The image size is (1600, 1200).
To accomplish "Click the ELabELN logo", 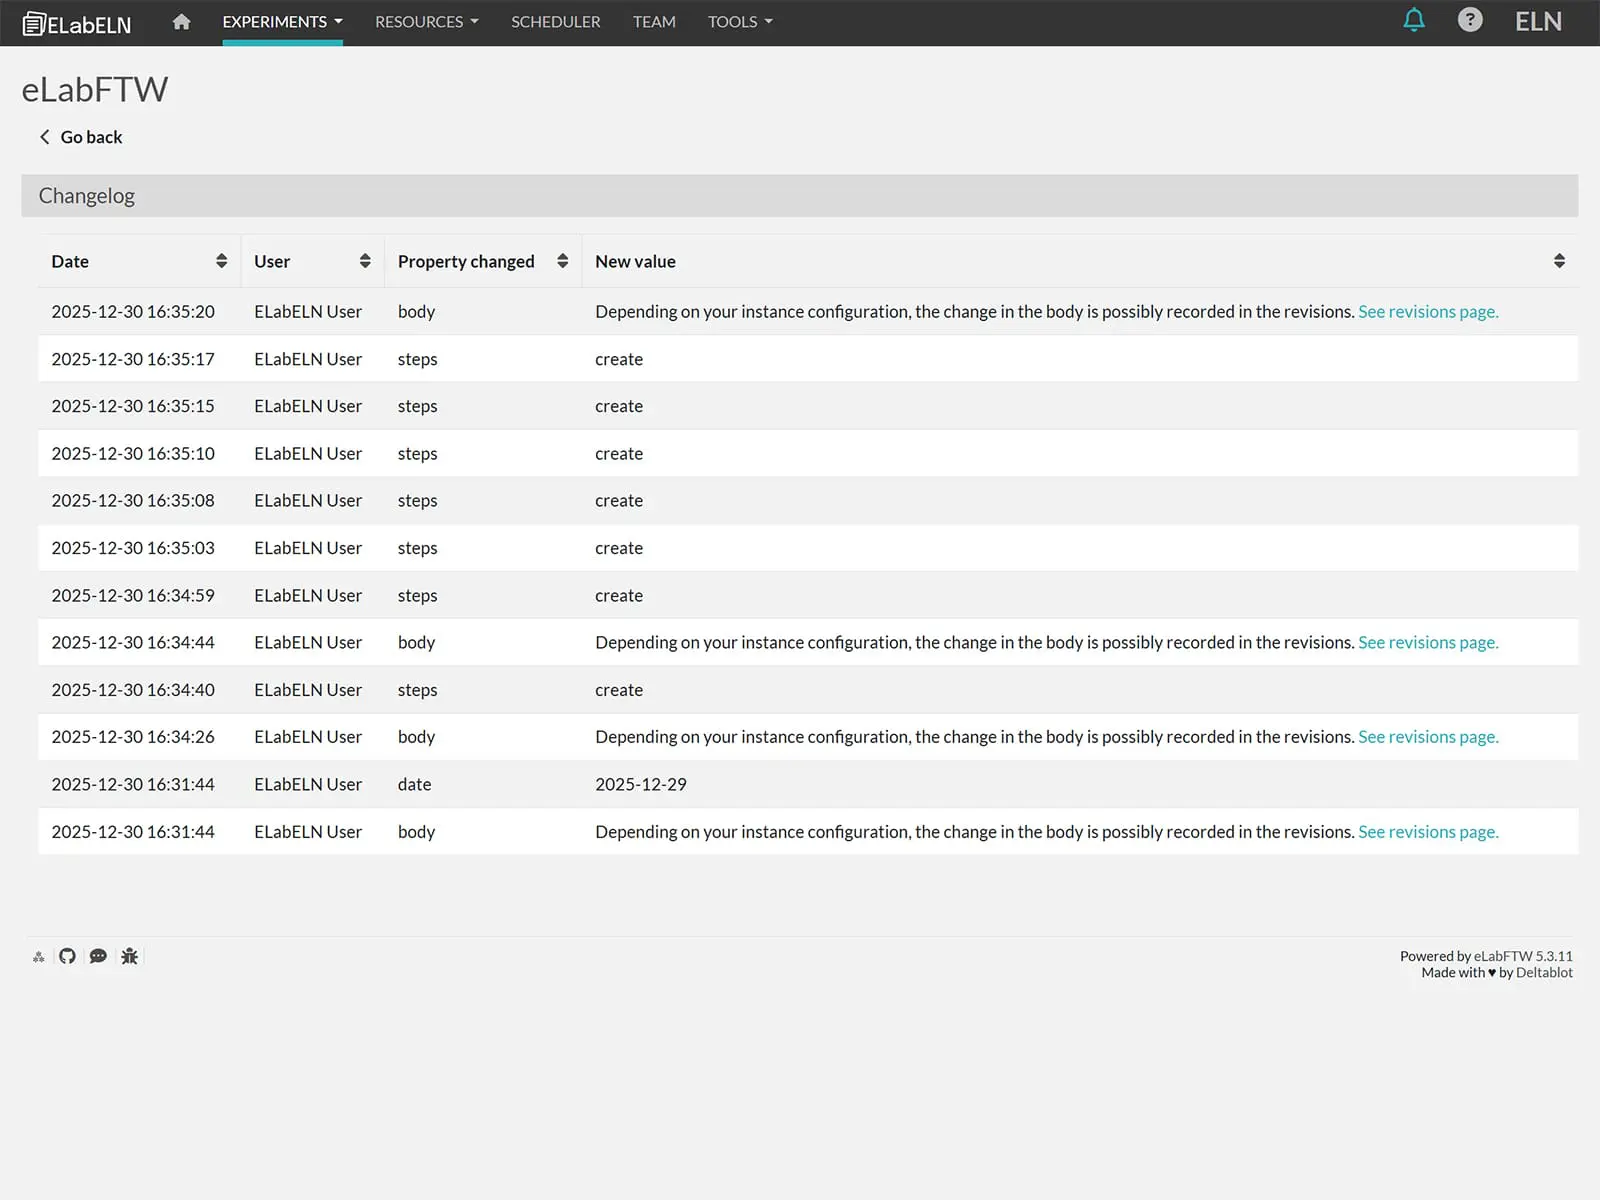I will click(77, 23).
